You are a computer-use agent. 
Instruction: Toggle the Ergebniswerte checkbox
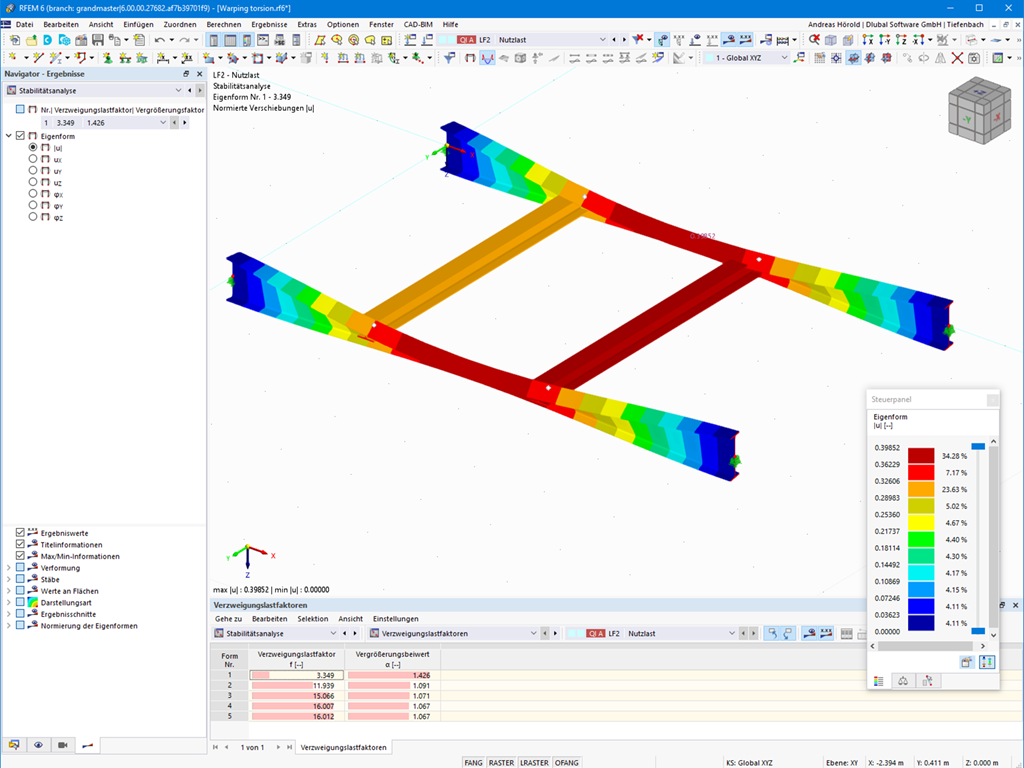tap(20, 533)
